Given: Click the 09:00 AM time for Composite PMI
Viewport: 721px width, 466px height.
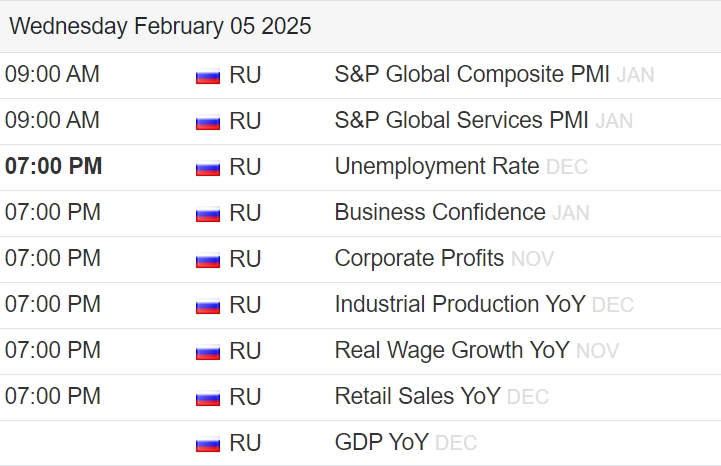Looking at the screenshot, I should click(x=52, y=75).
